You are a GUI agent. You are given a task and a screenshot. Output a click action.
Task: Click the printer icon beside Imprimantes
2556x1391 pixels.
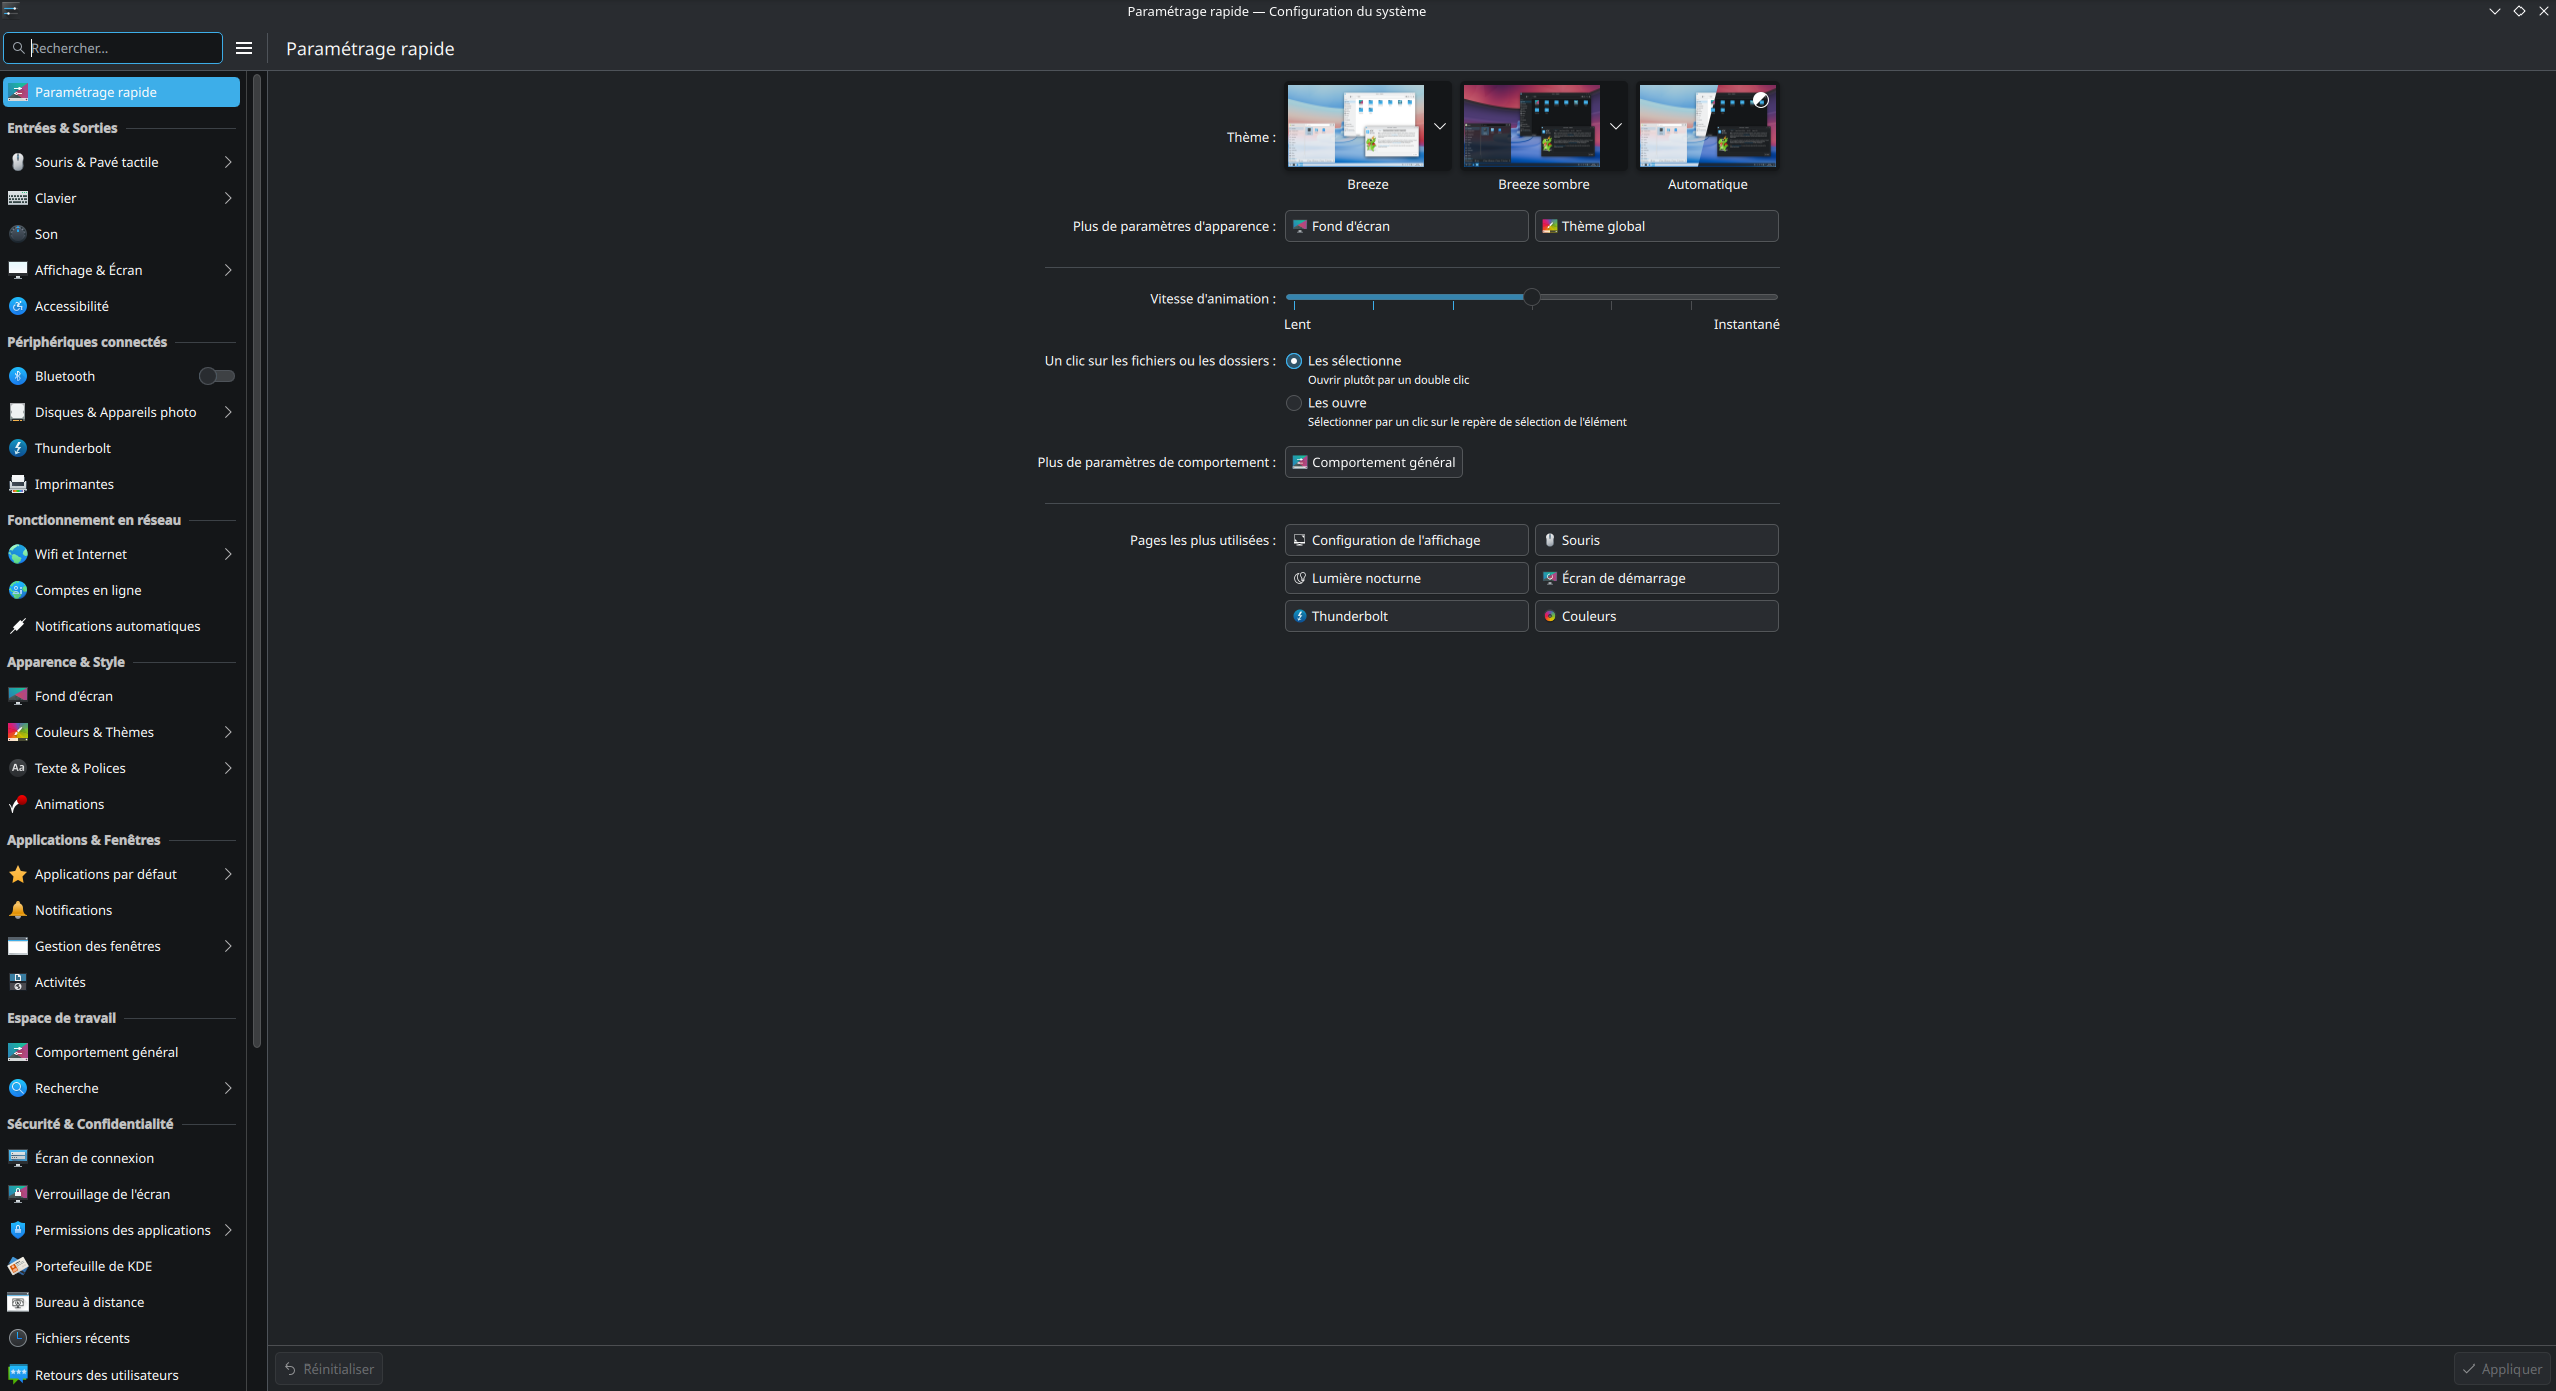(x=18, y=484)
